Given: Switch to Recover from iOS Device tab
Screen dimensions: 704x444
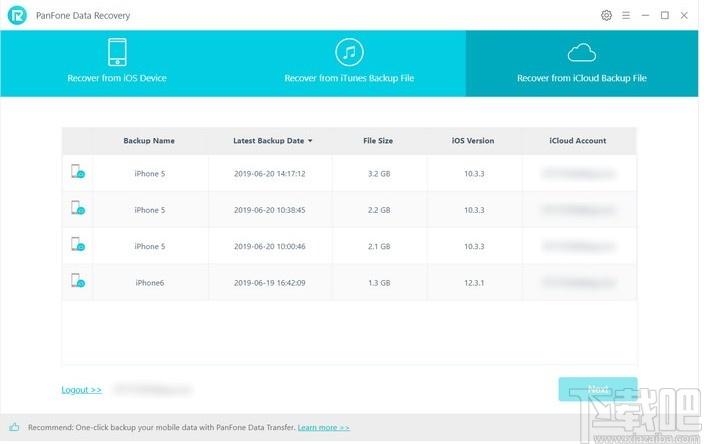Looking at the screenshot, I should pos(117,63).
